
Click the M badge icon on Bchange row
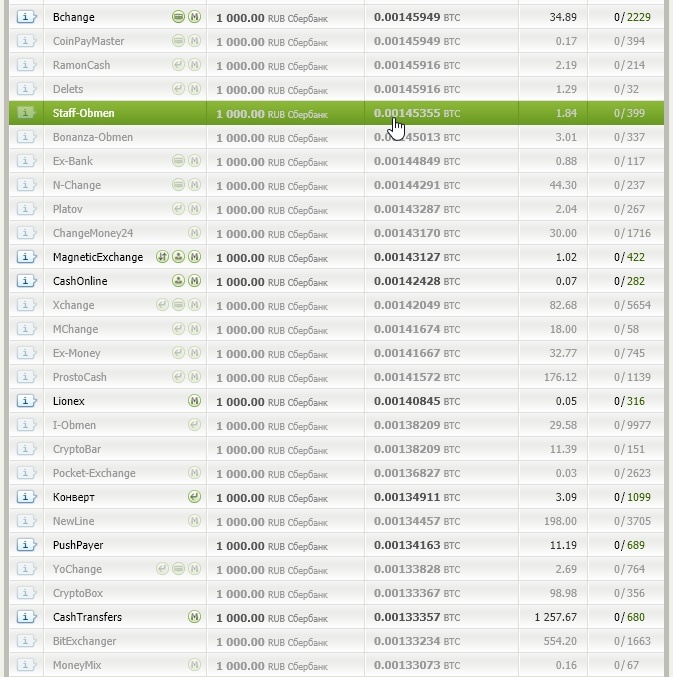pos(195,17)
